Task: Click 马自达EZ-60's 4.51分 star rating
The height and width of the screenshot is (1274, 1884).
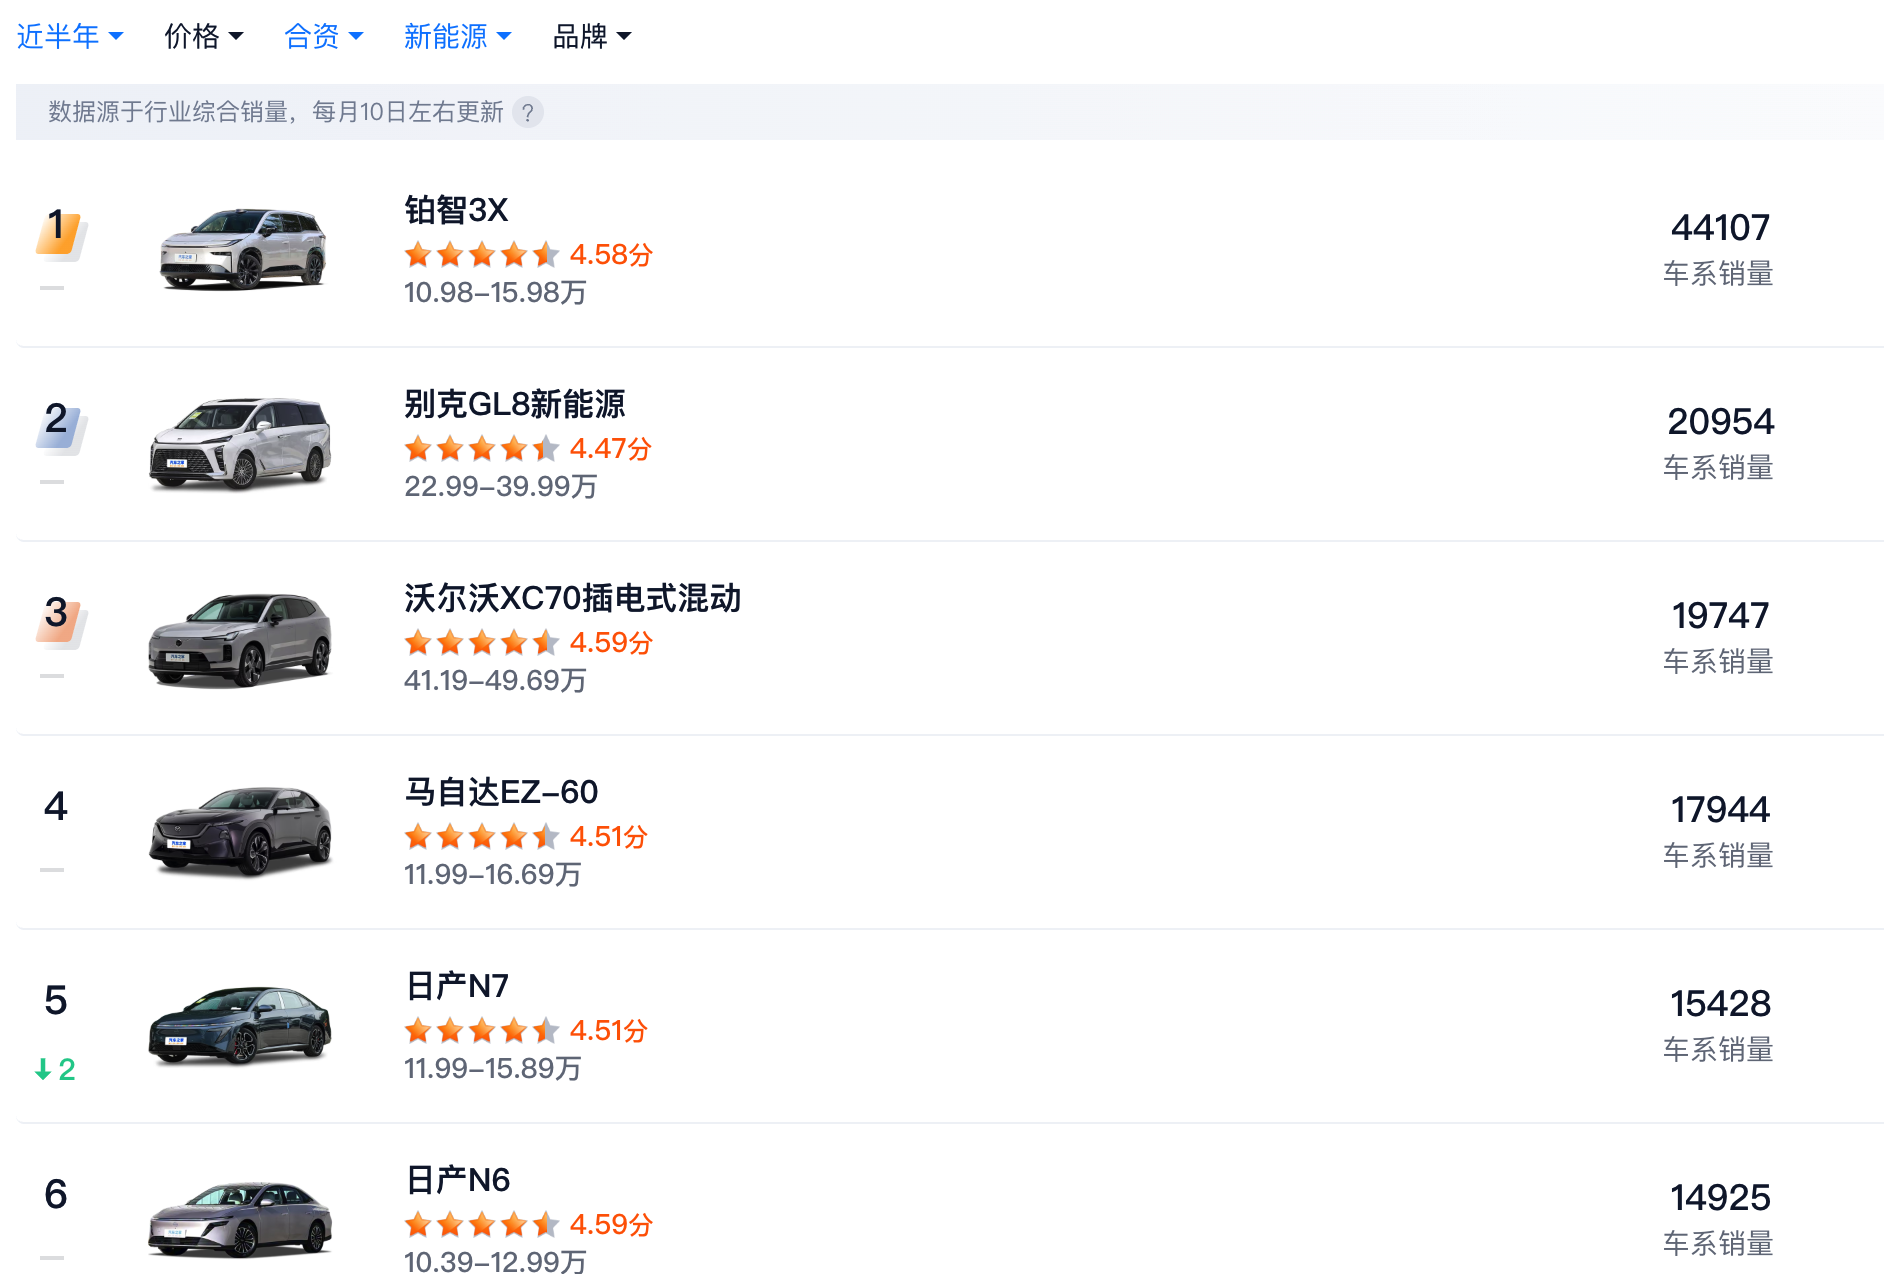Action: click(526, 836)
